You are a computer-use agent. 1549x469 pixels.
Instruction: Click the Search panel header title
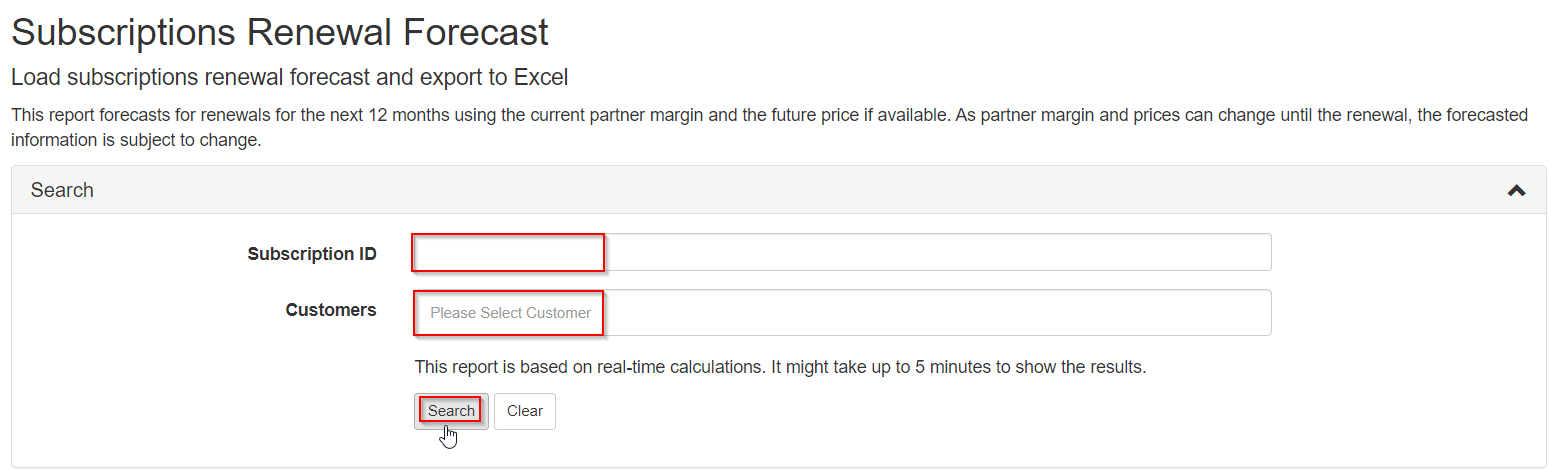tap(62, 190)
